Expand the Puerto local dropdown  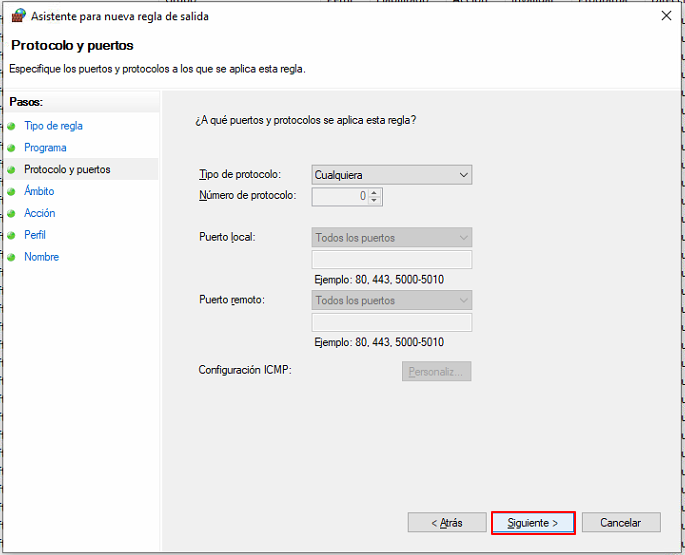pyautogui.click(x=391, y=238)
